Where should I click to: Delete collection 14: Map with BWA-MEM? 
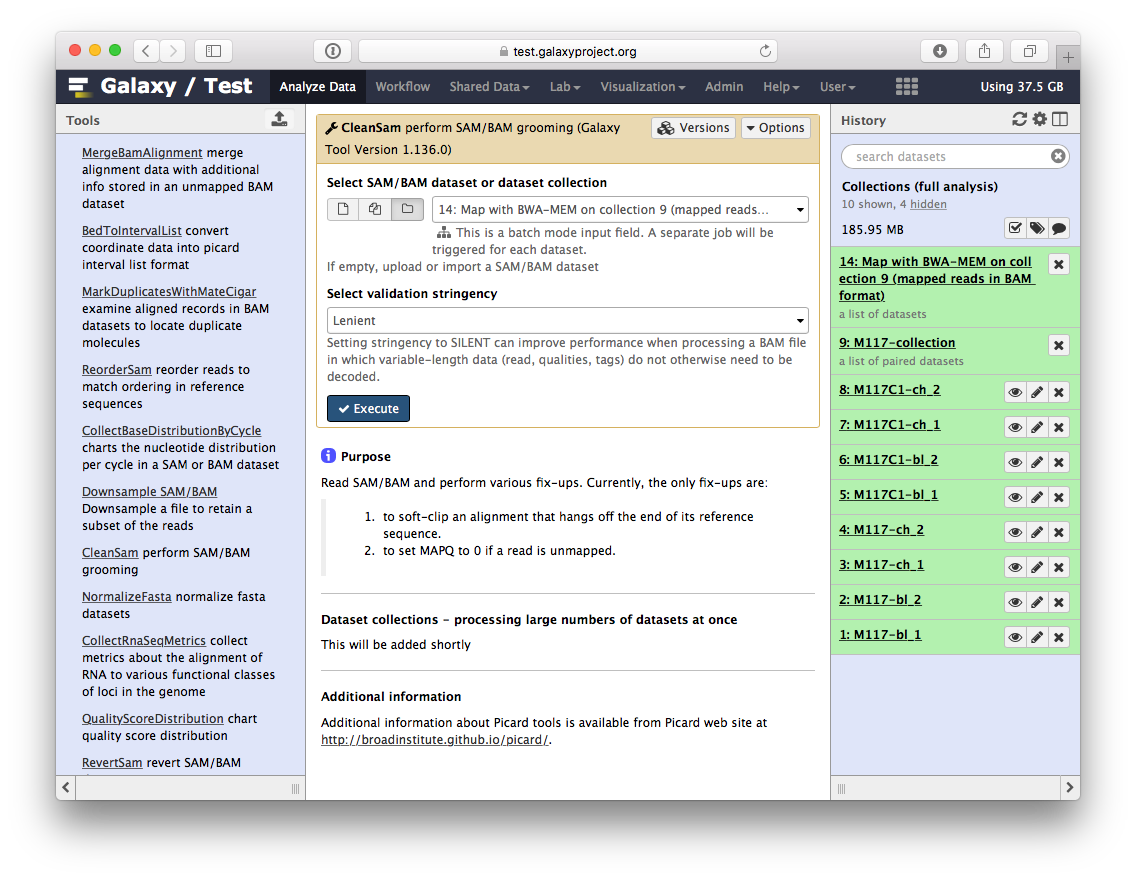(x=1058, y=264)
